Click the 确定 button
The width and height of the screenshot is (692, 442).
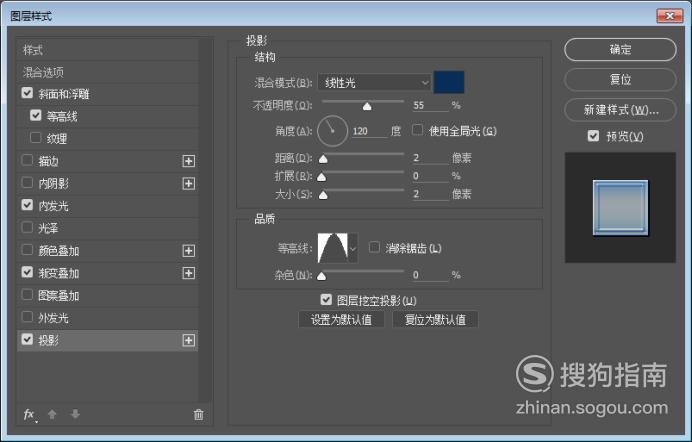click(620, 49)
